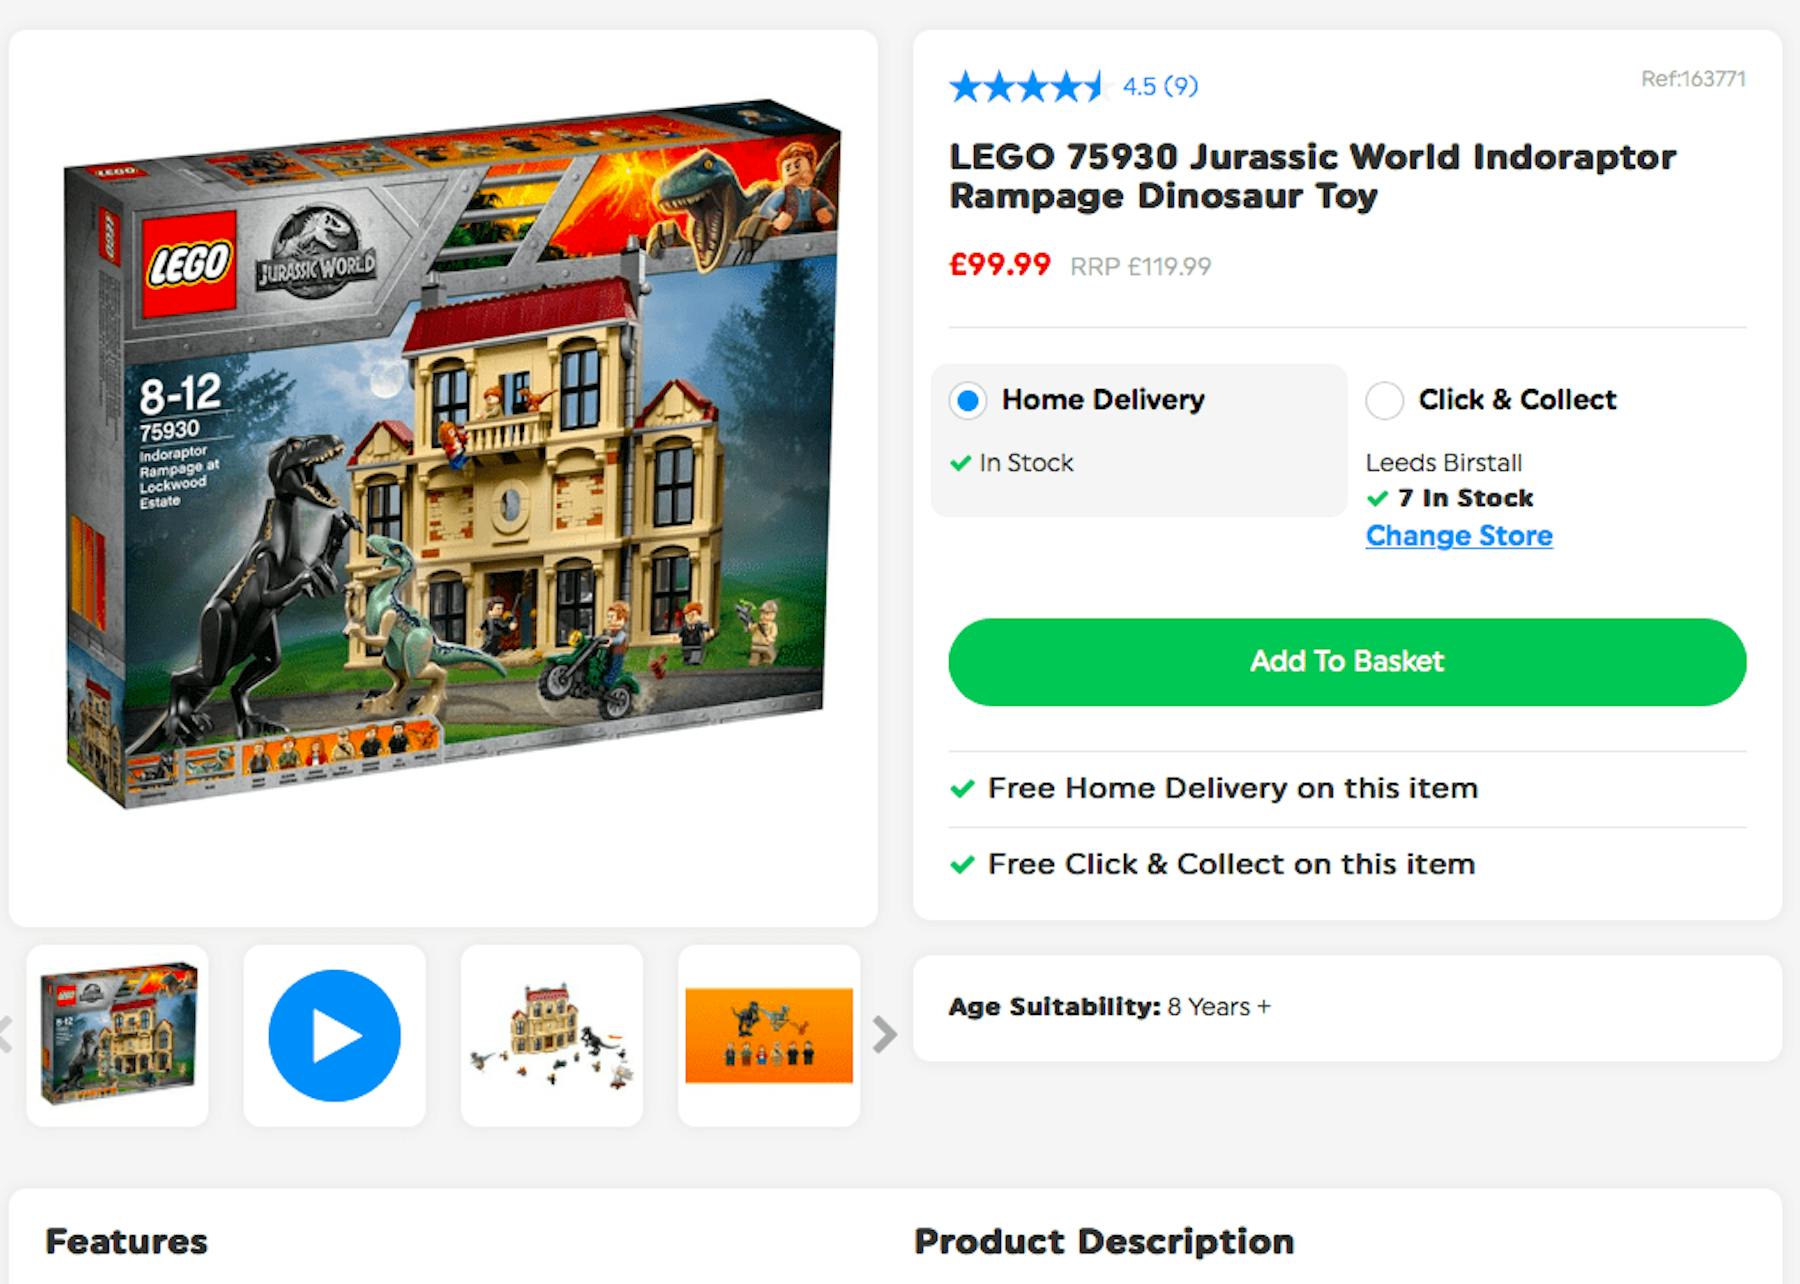Select the Home Delivery radio option
Image resolution: width=1800 pixels, height=1284 pixels.
point(968,400)
